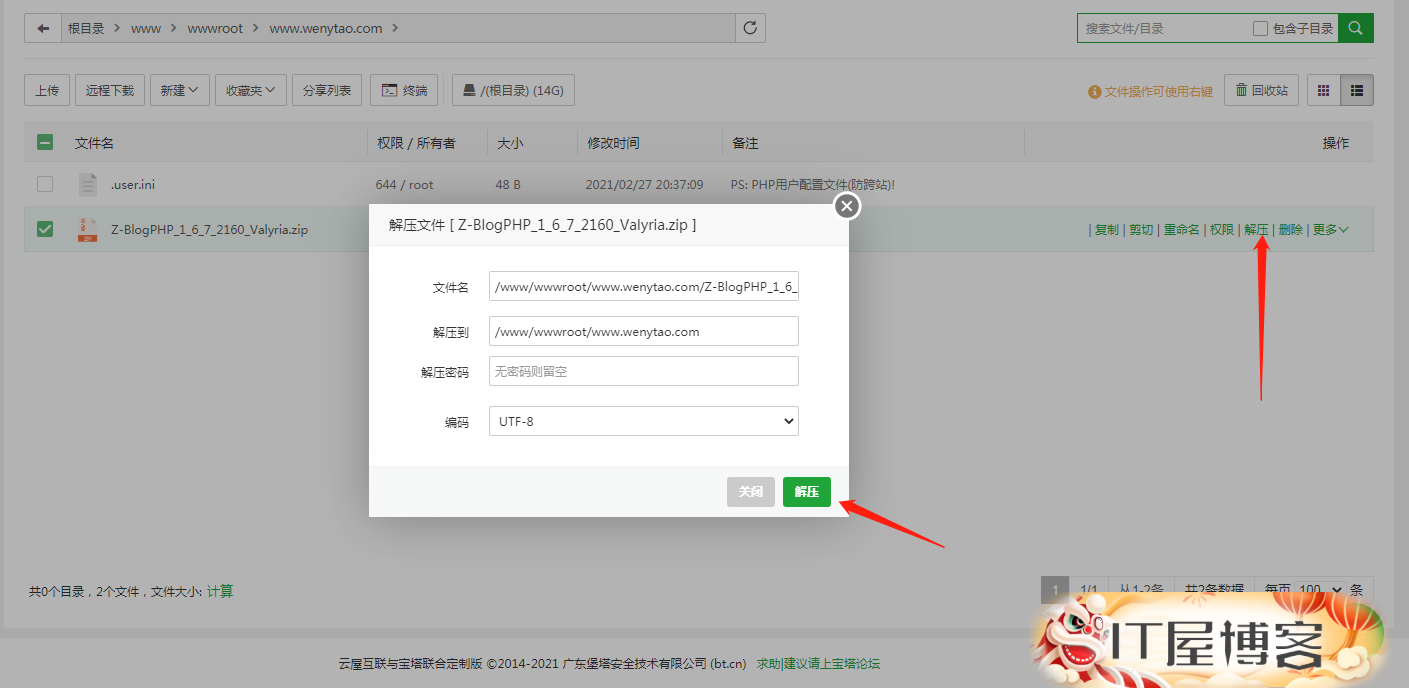Close the extract dialog with the X icon
Image resolution: width=1409 pixels, height=688 pixels.
tap(847, 206)
